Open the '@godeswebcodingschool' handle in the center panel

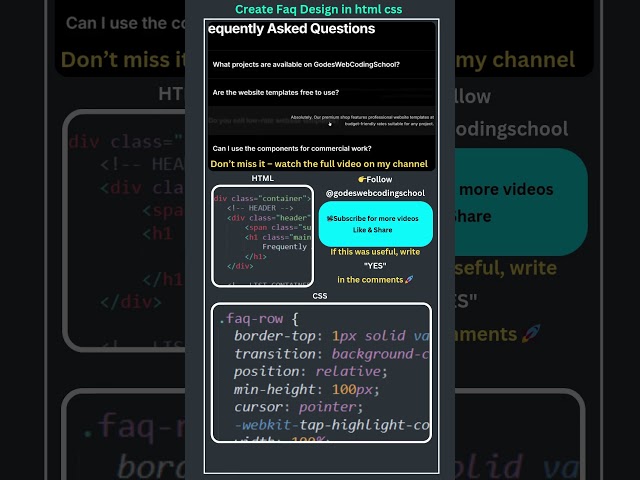375,193
